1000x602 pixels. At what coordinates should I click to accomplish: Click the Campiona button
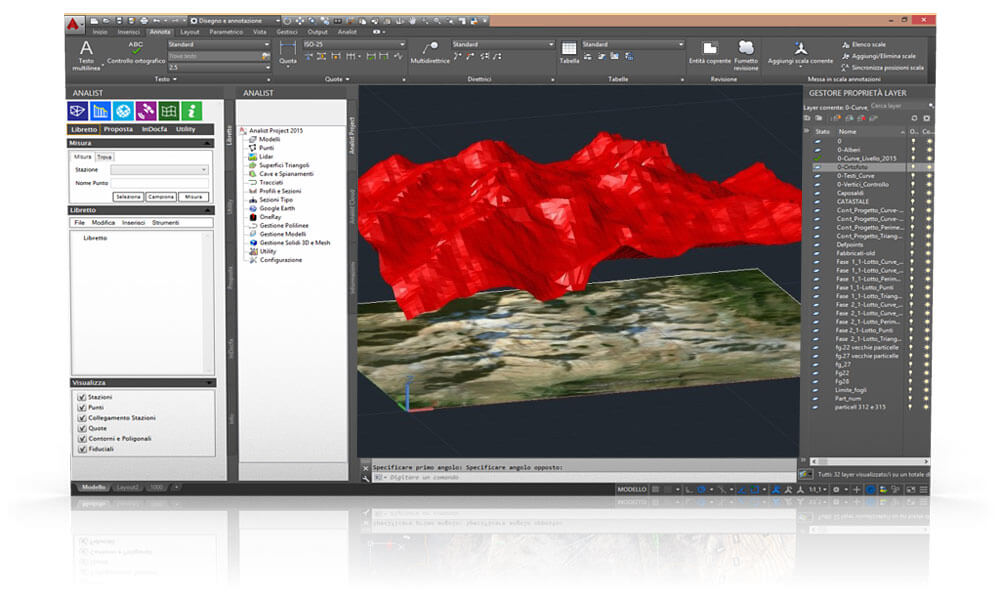(x=161, y=197)
